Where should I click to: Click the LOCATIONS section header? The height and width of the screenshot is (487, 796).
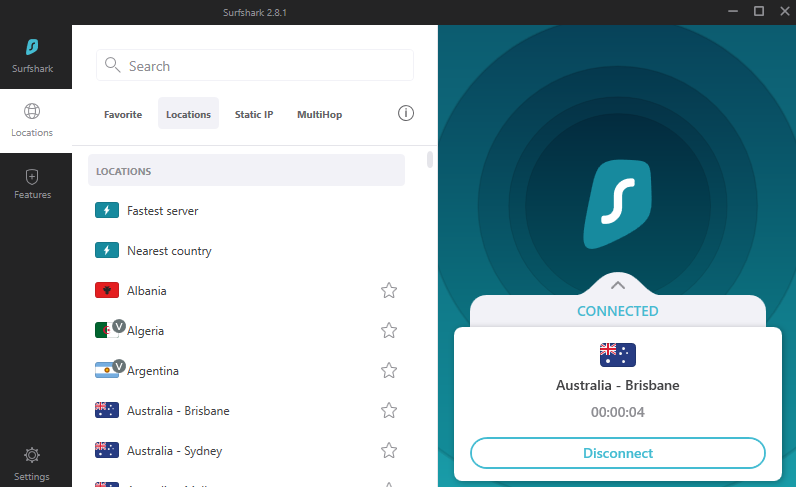(246, 170)
